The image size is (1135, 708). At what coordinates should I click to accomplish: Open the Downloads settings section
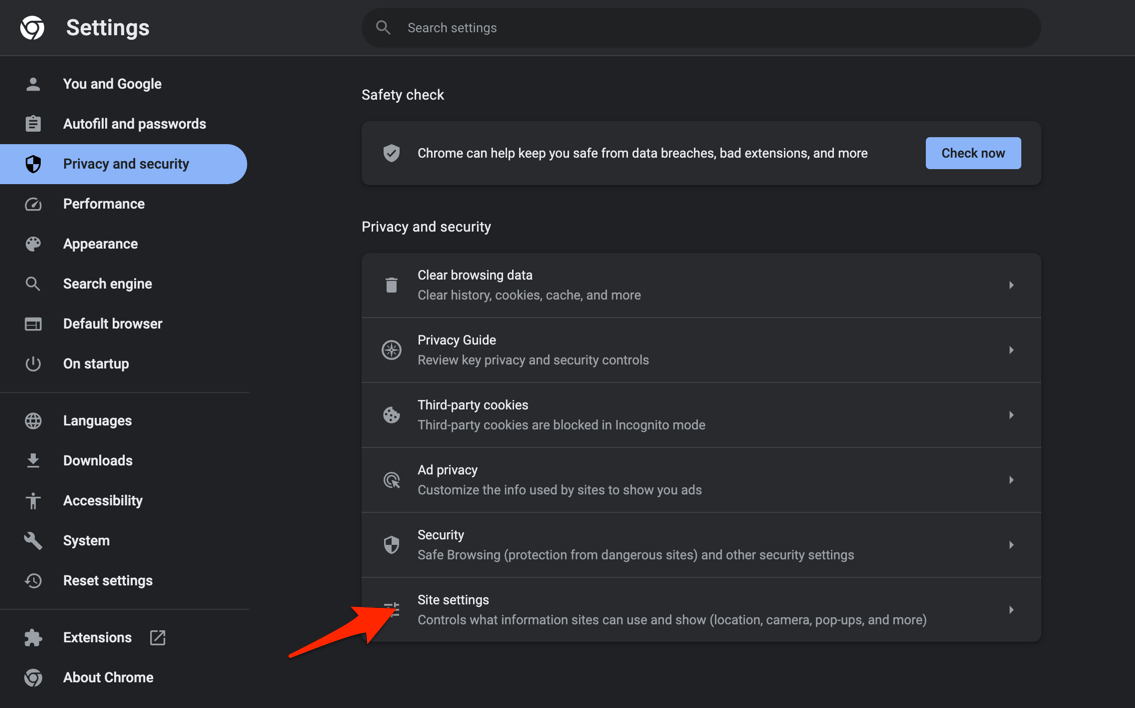click(x=97, y=460)
